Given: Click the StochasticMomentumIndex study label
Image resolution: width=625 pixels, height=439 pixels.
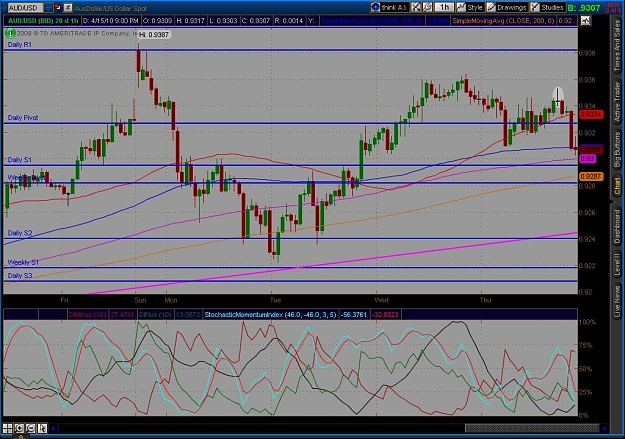Looking at the screenshot, I should 270,315.
